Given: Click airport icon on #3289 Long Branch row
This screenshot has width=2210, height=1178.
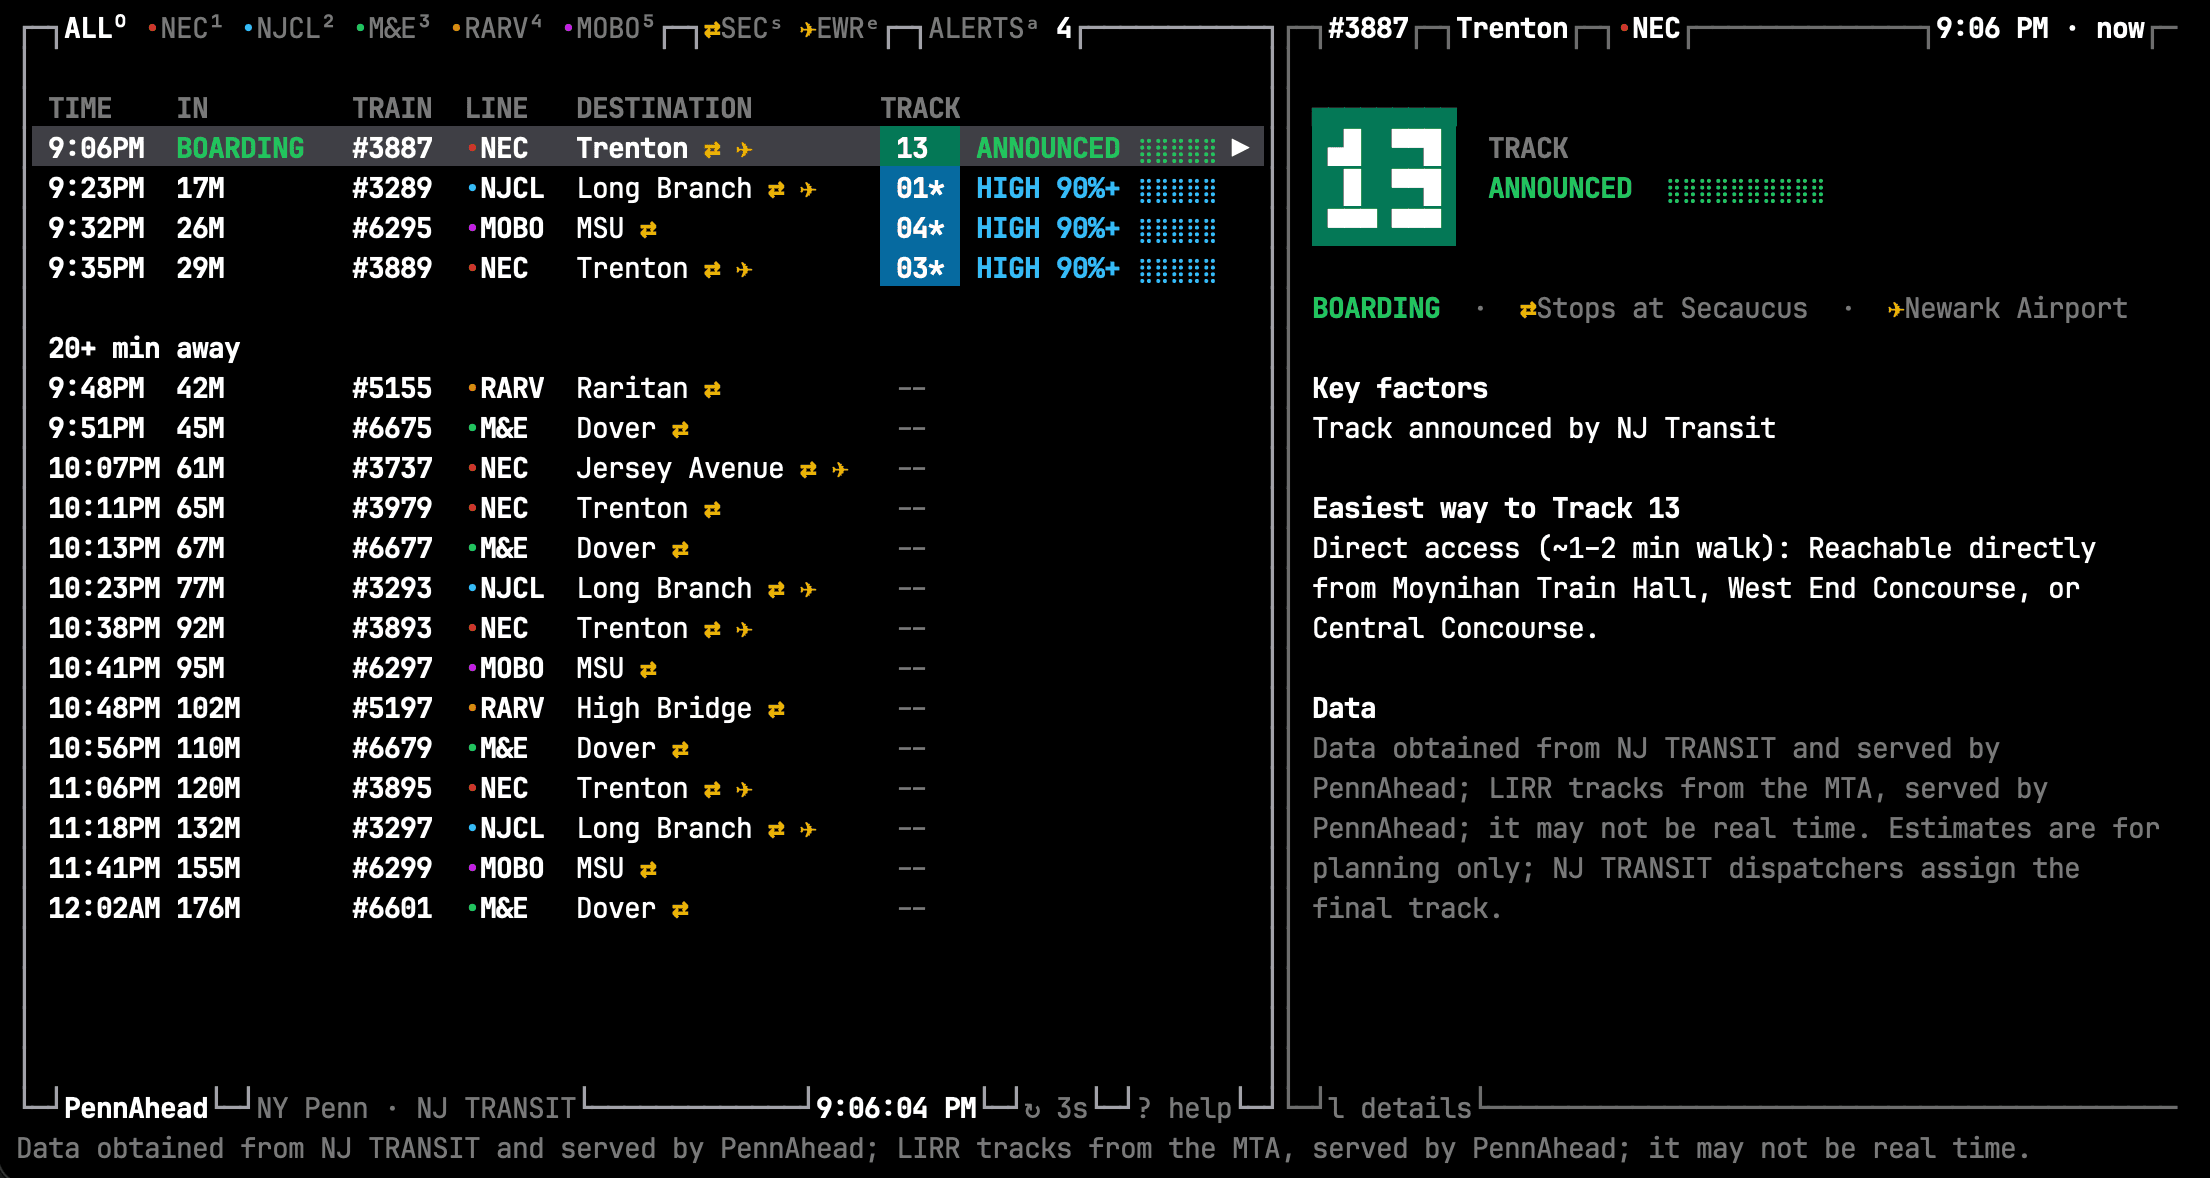Looking at the screenshot, I should pos(808,189).
